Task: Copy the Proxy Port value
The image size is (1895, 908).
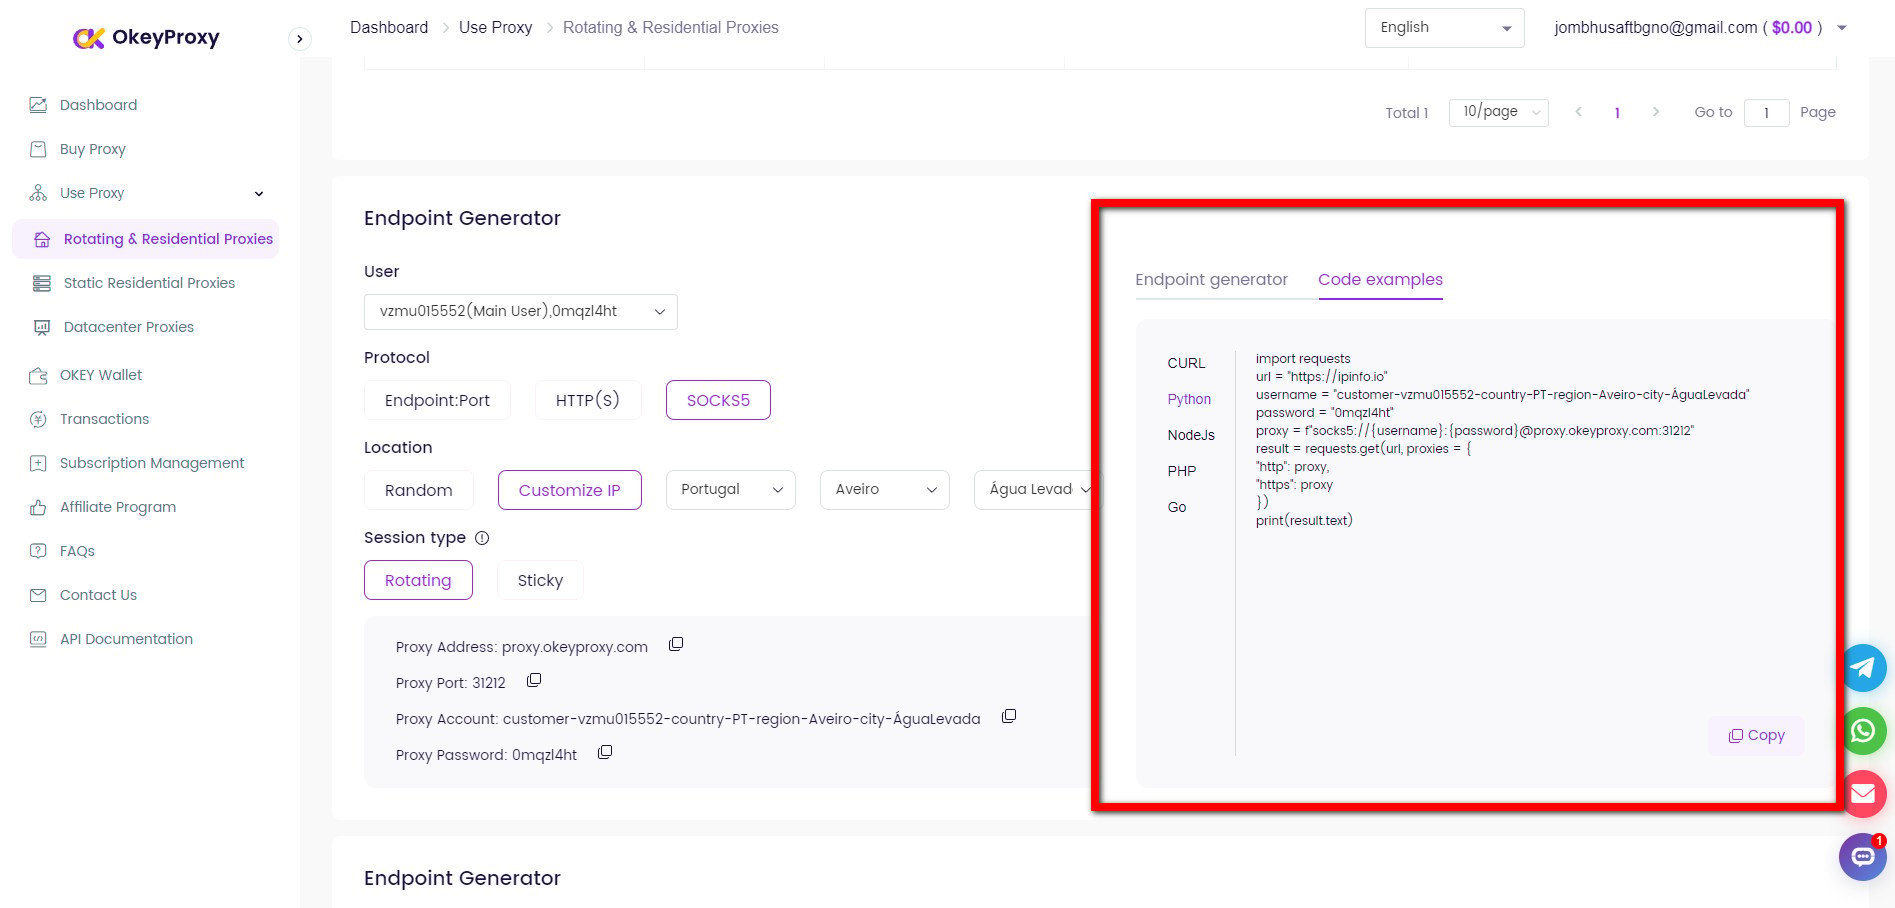Action: pos(534,680)
